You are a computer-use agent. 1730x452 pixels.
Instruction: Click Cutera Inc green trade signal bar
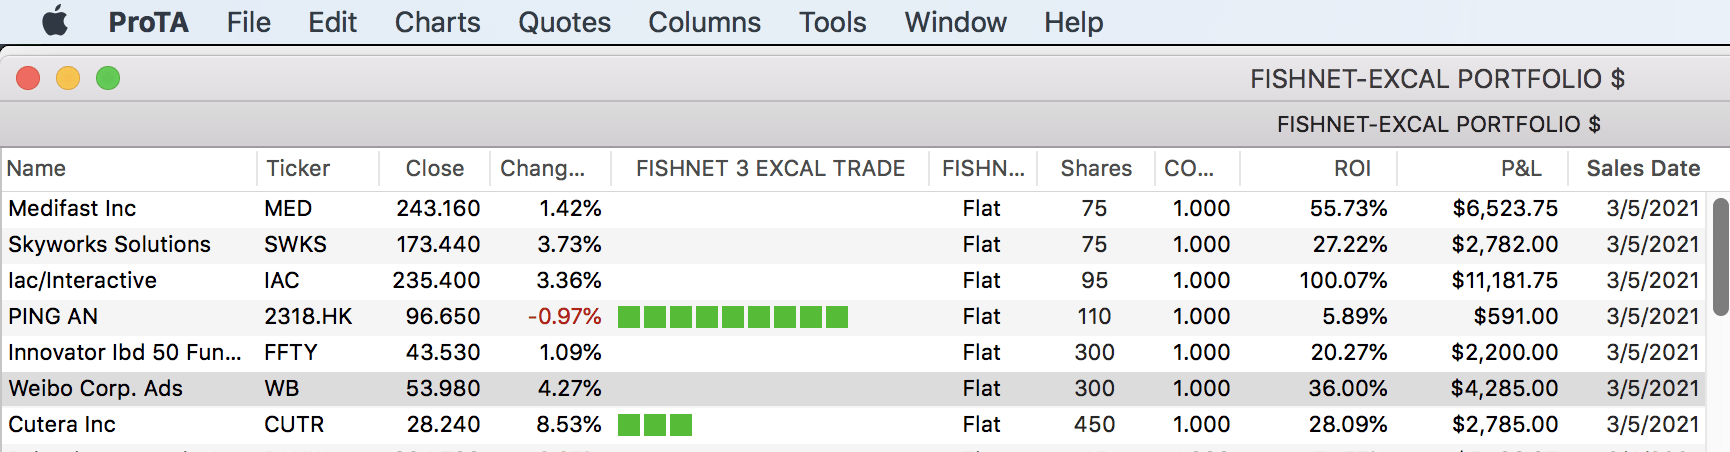[655, 425]
